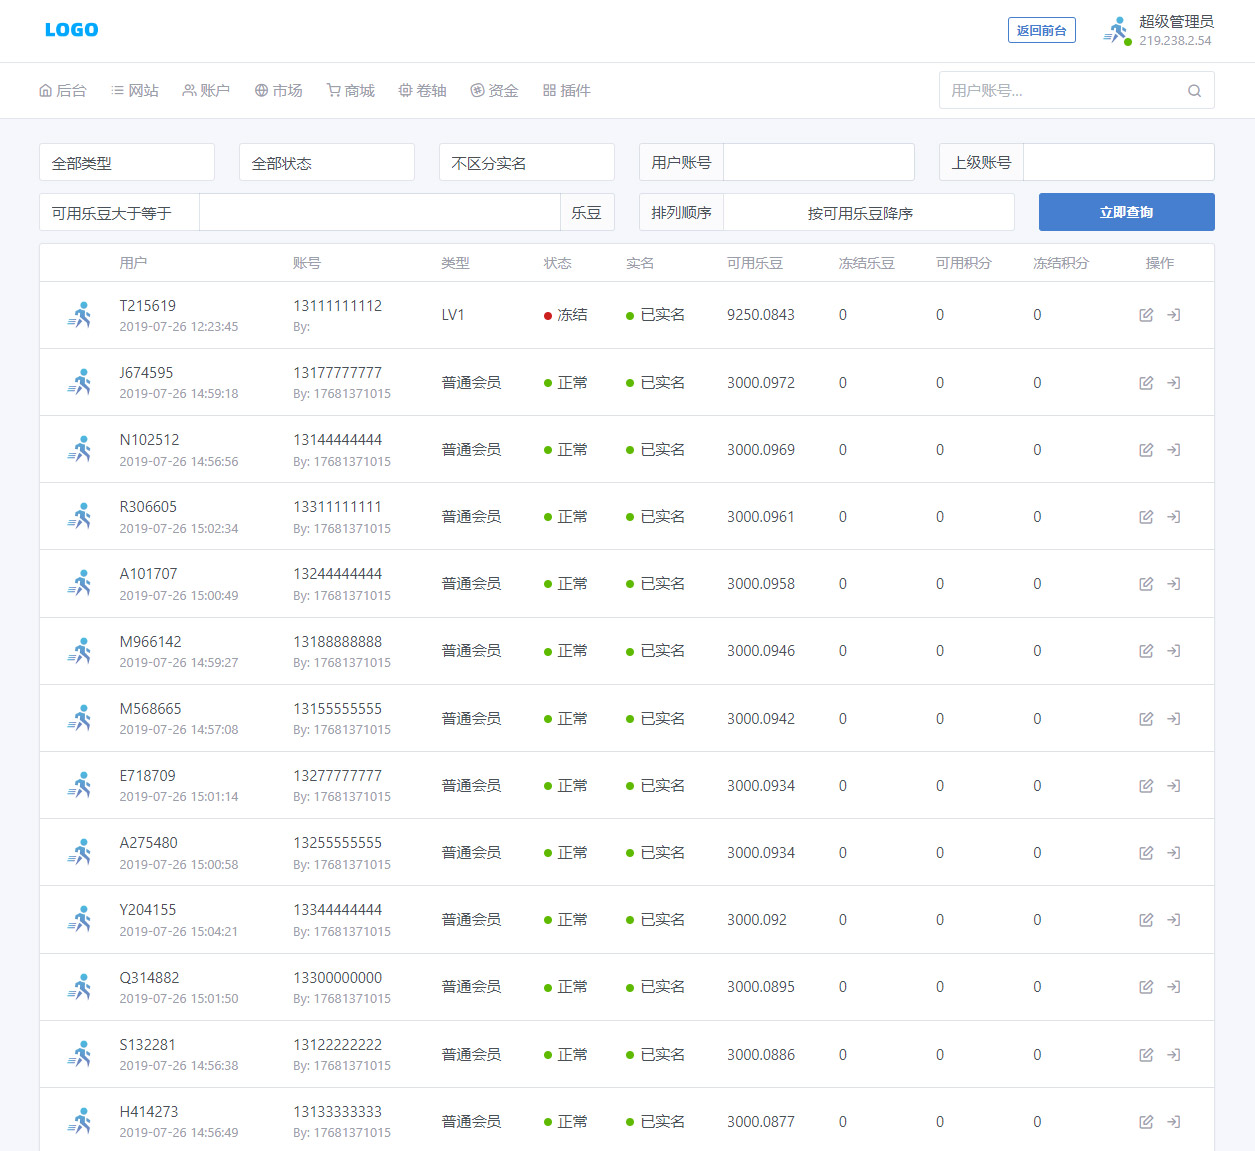Viewport: 1255px width, 1151px height.
Task: Click edit icon in M568665 row
Action: click(x=1146, y=719)
